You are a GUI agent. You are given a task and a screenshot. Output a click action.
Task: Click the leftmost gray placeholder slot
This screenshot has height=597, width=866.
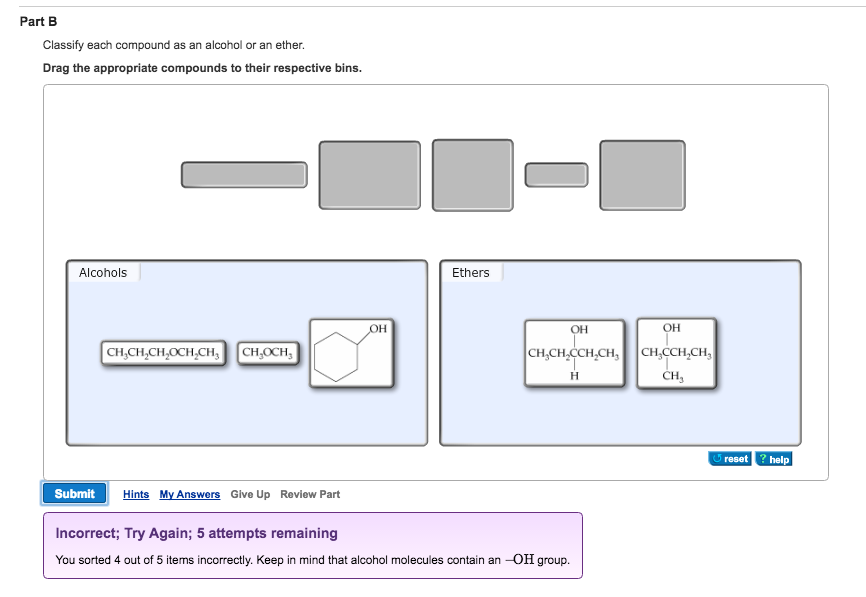coord(243,174)
